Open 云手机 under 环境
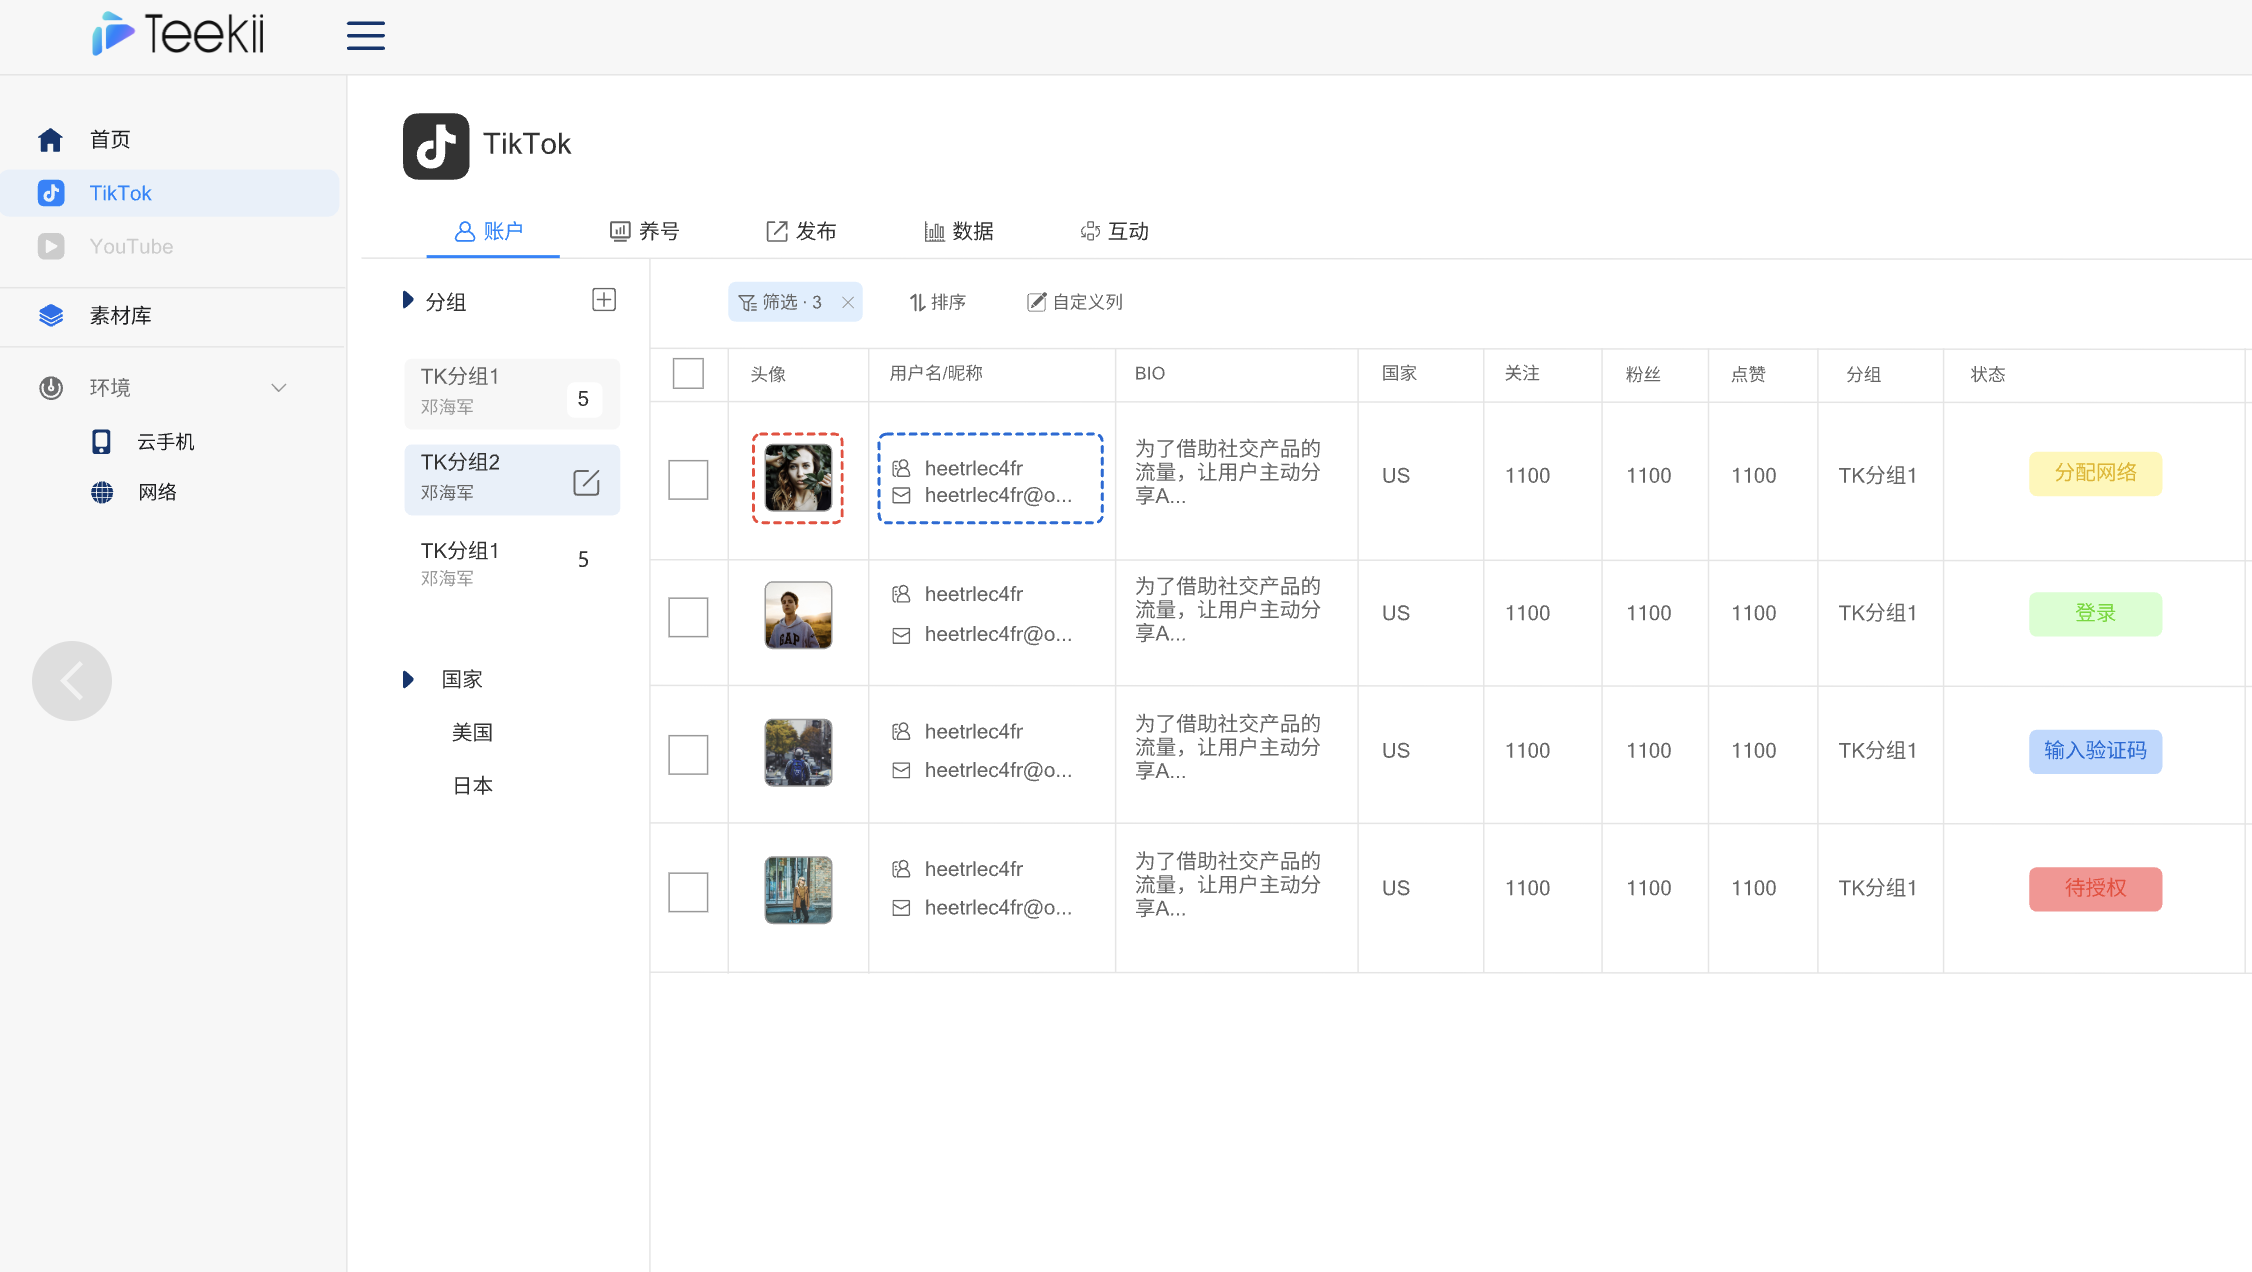 coord(166,442)
